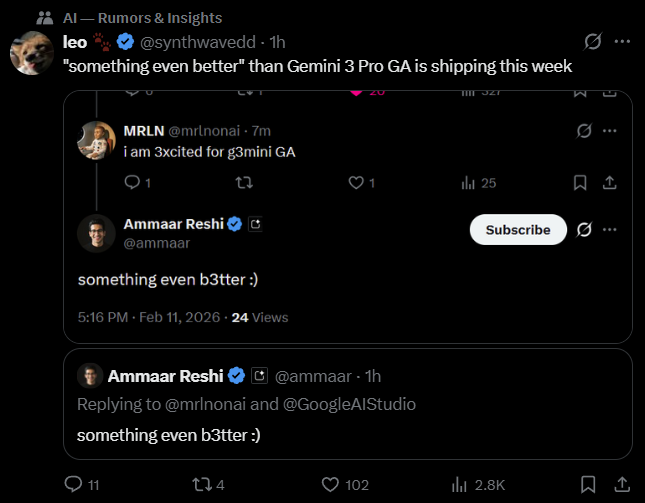View analytics showing 2.8K views

[461, 484]
